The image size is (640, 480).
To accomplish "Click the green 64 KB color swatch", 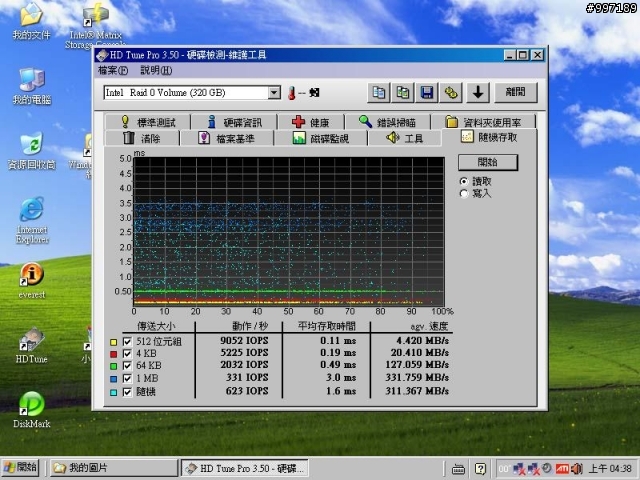I will pyautogui.click(x=113, y=366).
